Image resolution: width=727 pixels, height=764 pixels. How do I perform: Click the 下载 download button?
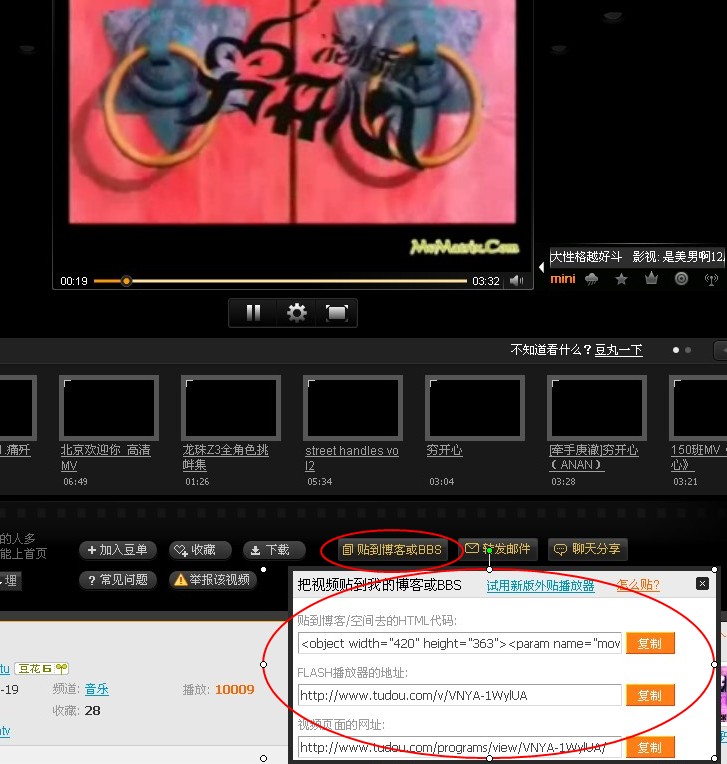click(270, 550)
